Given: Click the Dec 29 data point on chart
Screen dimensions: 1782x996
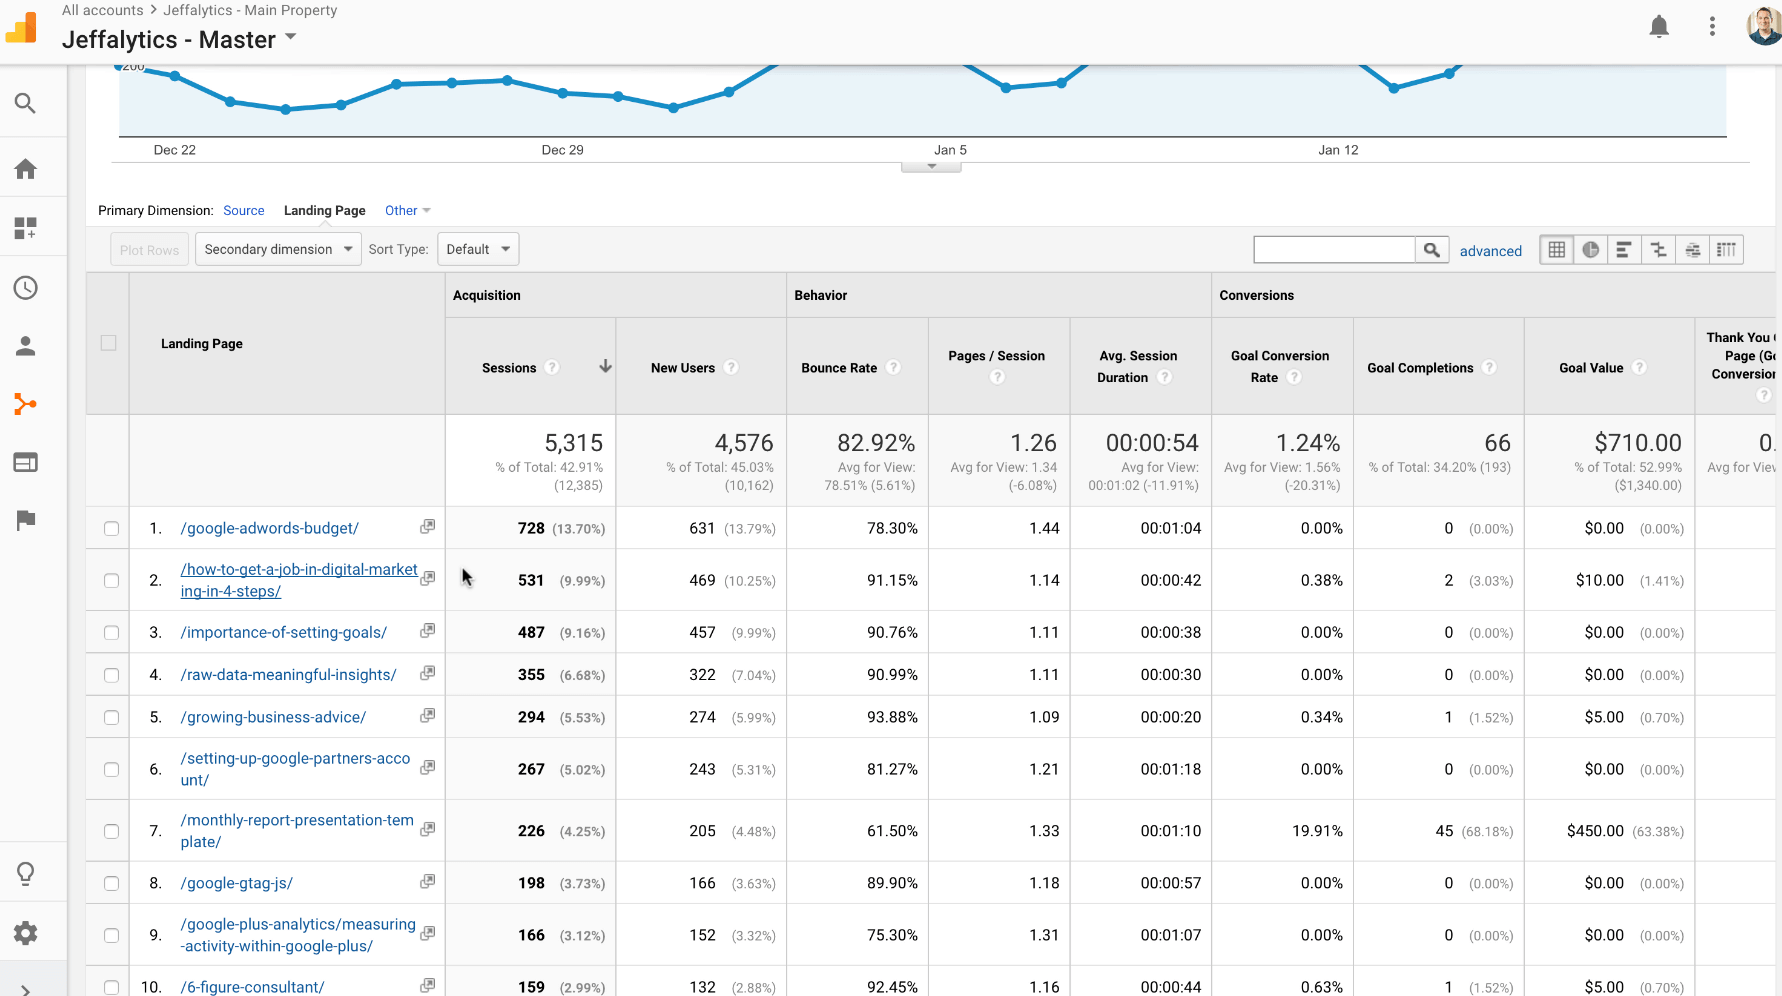Looking at the screenshot, I should pyautogui.click(x=563, y=93).
